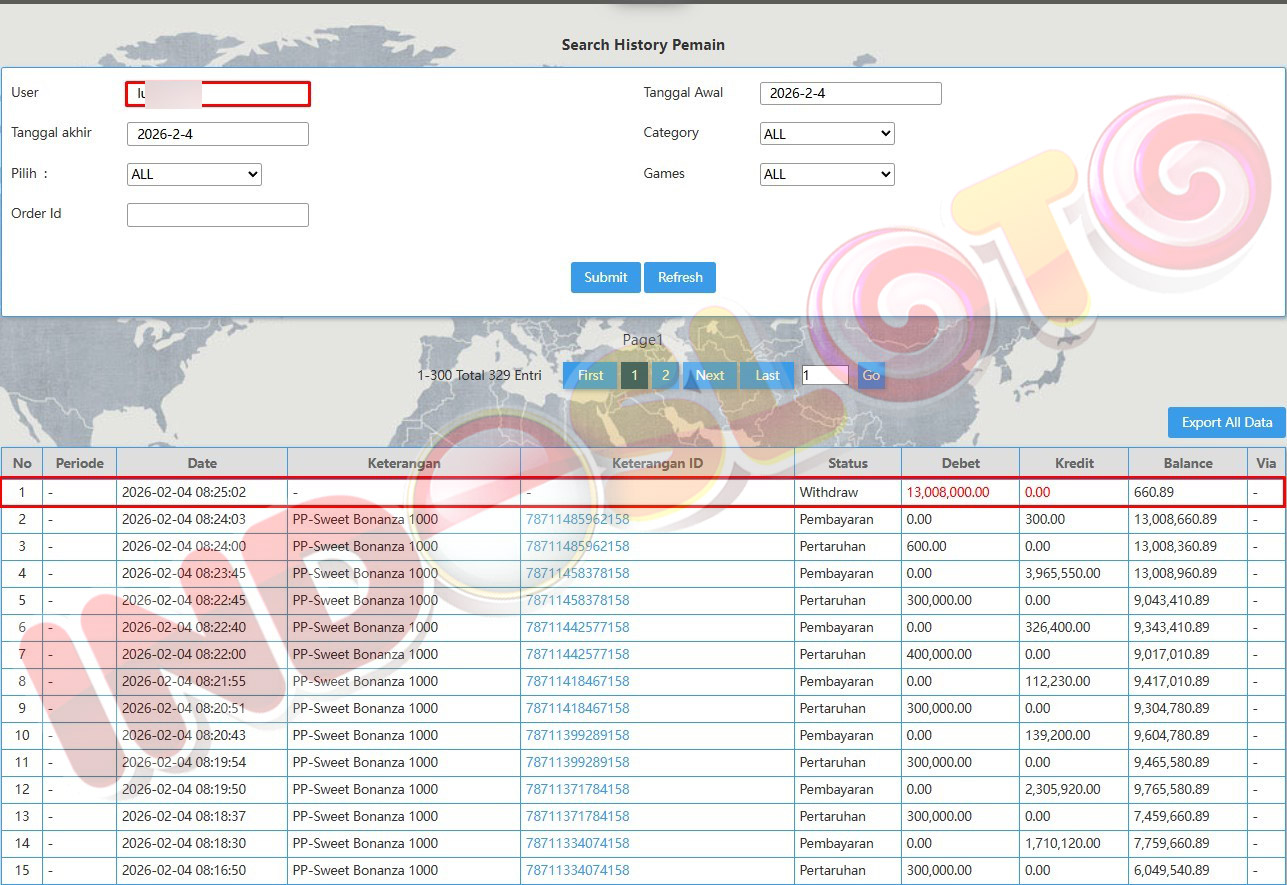The image size is (1287, 885).
Task: Select page 2 in pagination
Action: (664, 375)
